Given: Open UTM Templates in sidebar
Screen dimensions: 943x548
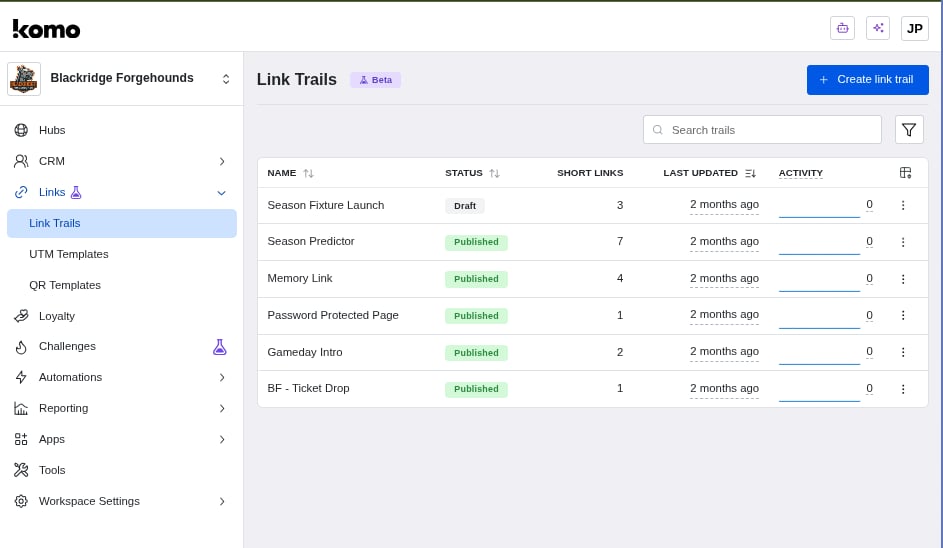Looking at the screenshot, I should (69, 254).
